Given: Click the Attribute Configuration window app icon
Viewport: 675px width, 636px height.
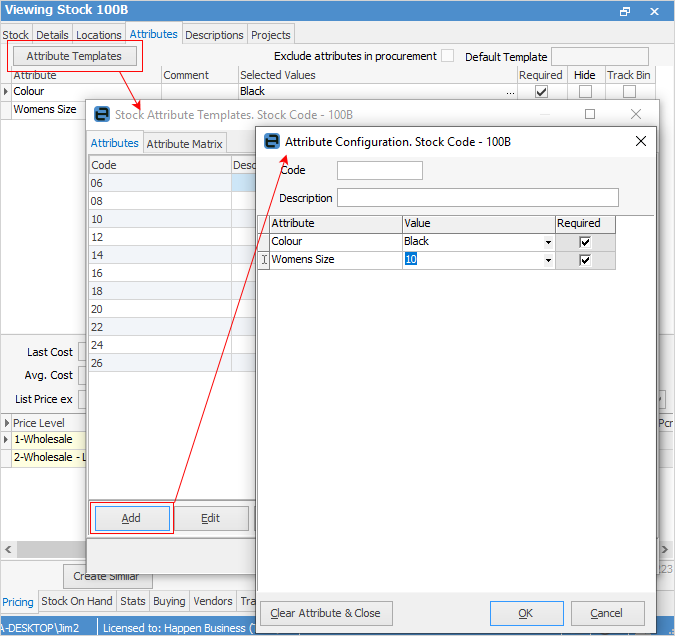Looking at the screenshot, I should [x=272, y=141].
